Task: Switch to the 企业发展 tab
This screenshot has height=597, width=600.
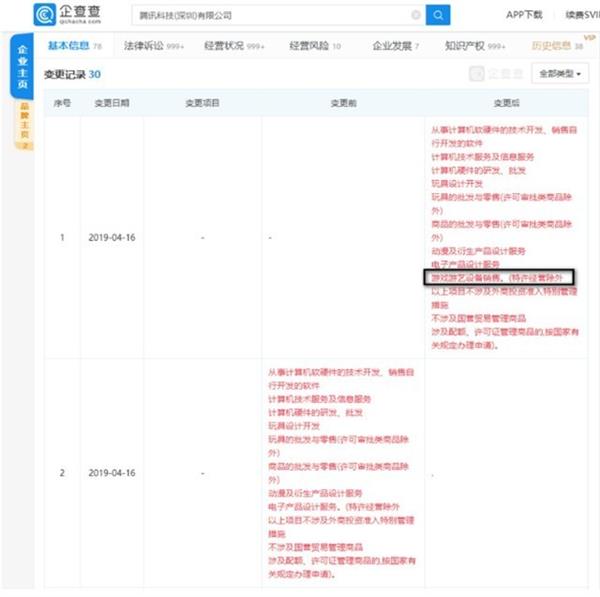Action: pos(396,46)
